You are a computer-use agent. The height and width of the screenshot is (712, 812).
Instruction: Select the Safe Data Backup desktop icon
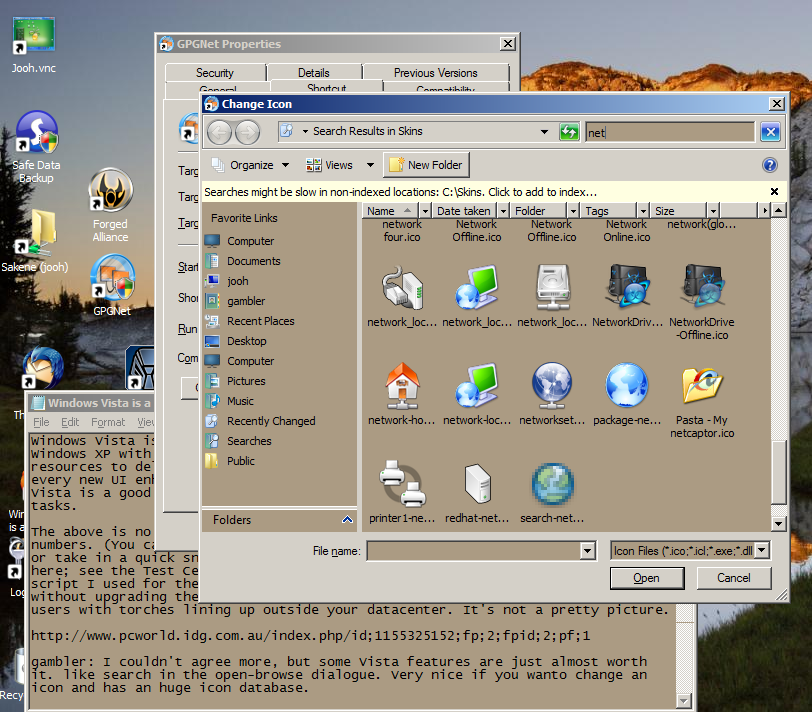[x=36, y=147]
